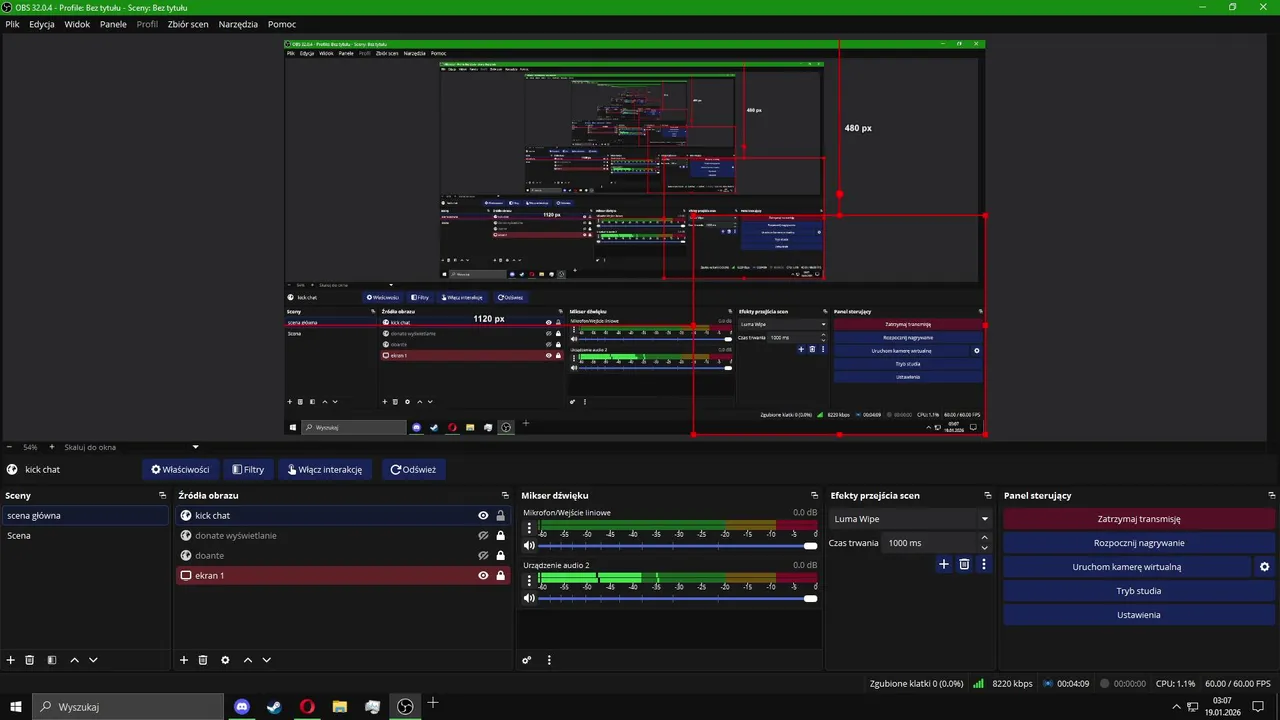Decrease Czas trwania with down stepper

click(984, 548)
